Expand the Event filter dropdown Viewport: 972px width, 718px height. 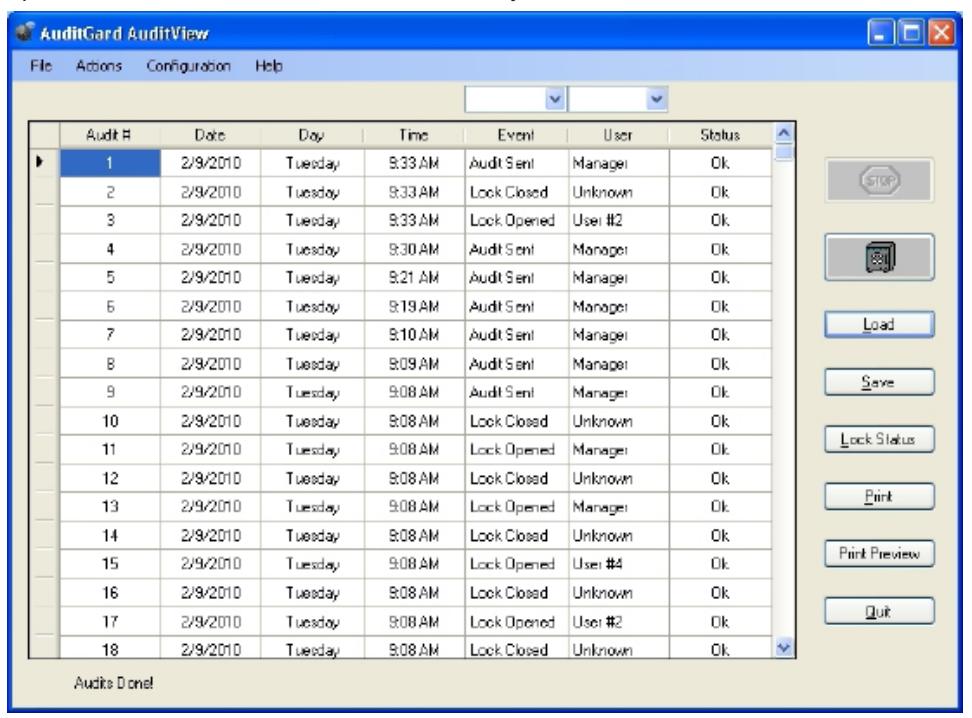555,99
